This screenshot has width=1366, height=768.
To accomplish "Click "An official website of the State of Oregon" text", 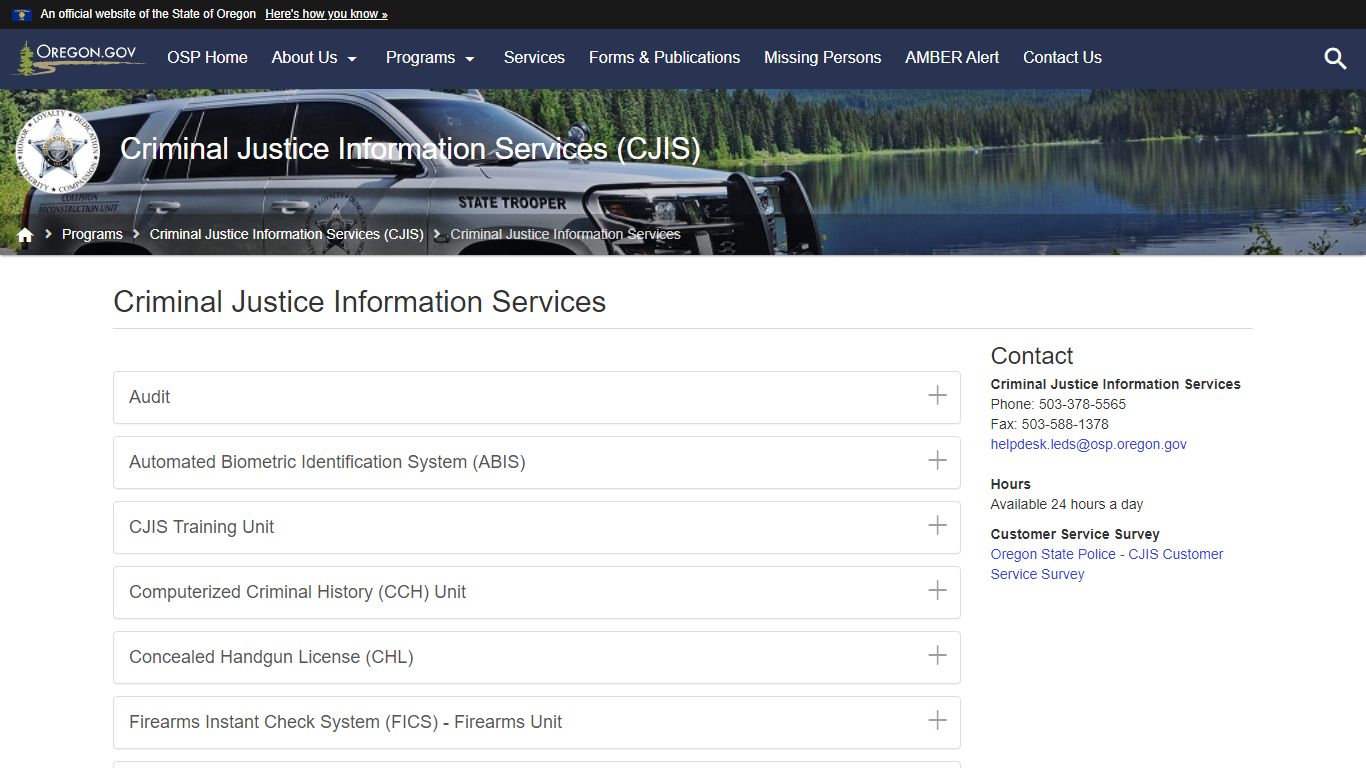I will point(148,14).
